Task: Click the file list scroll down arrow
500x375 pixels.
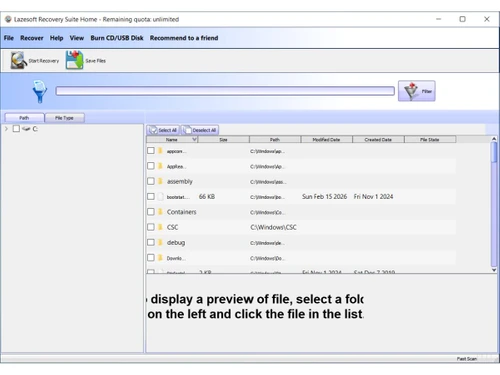Action: tap(494, 270)
